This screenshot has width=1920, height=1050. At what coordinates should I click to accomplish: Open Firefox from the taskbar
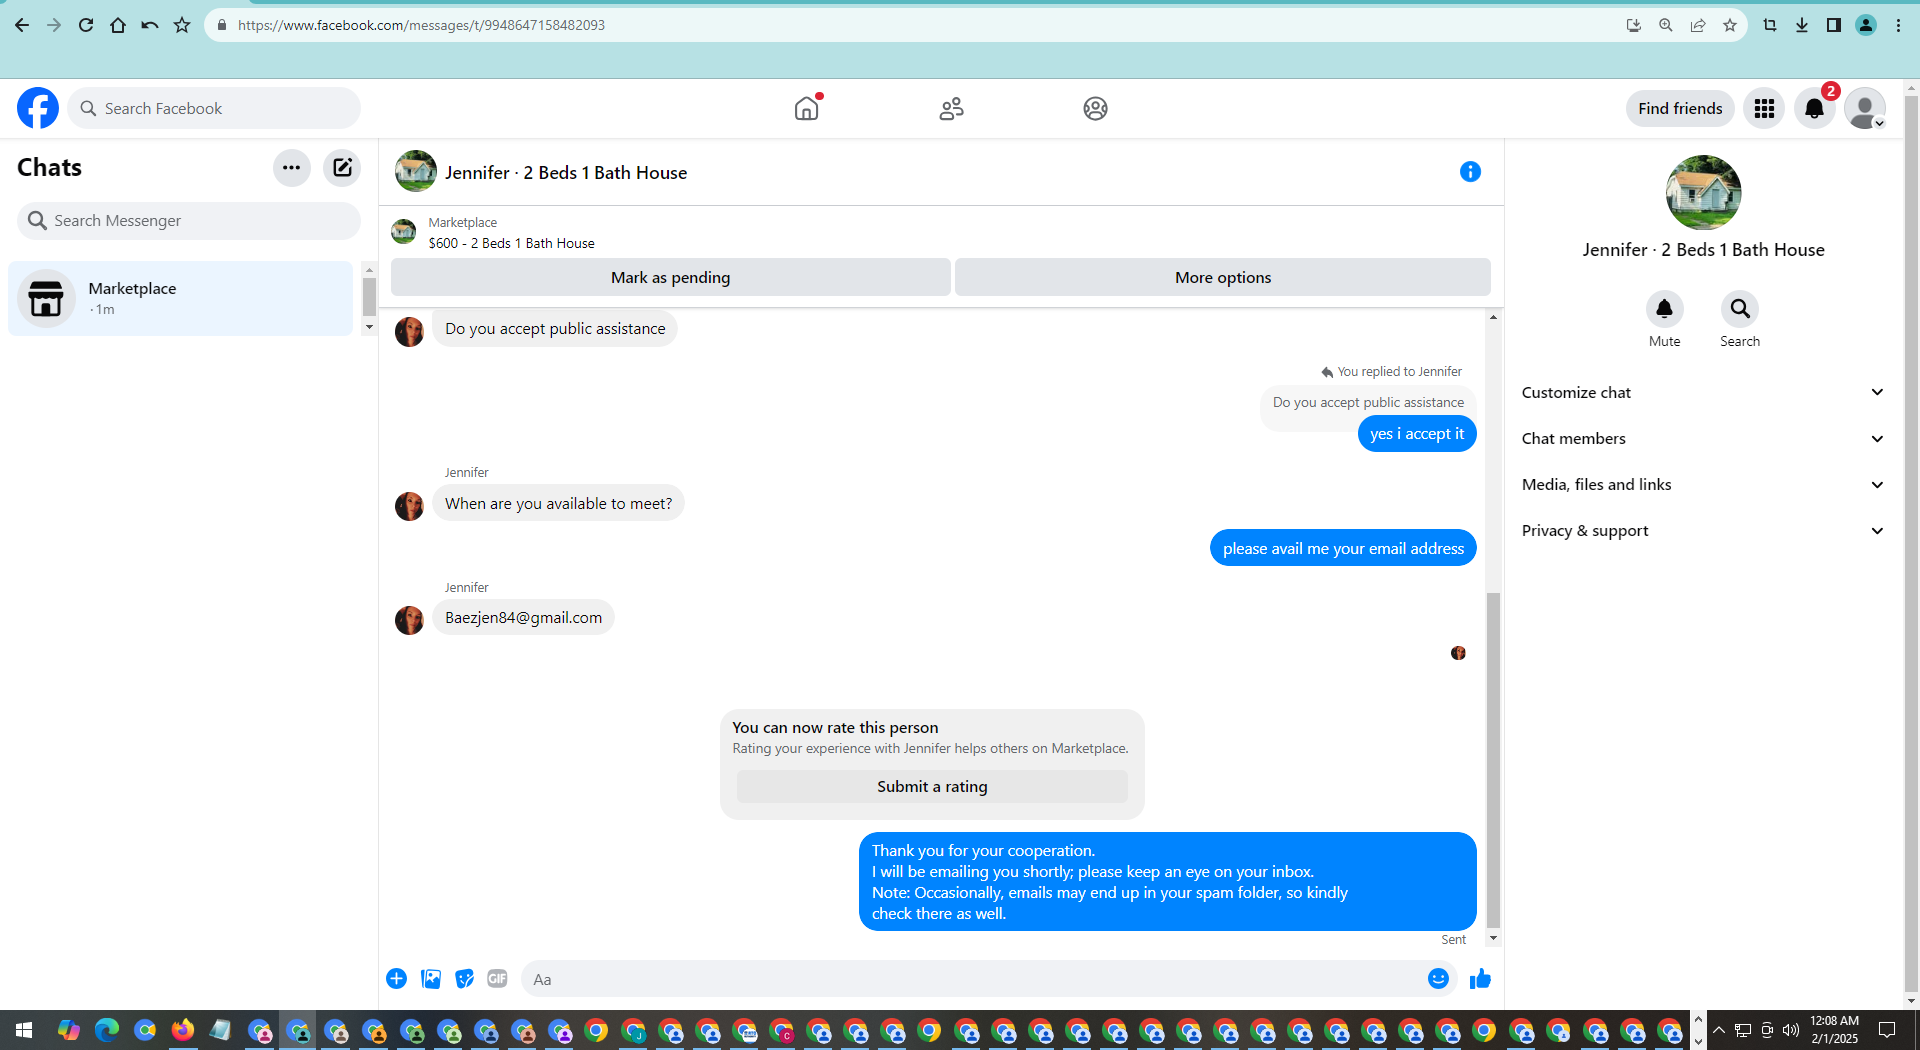tap(183, 1030)
